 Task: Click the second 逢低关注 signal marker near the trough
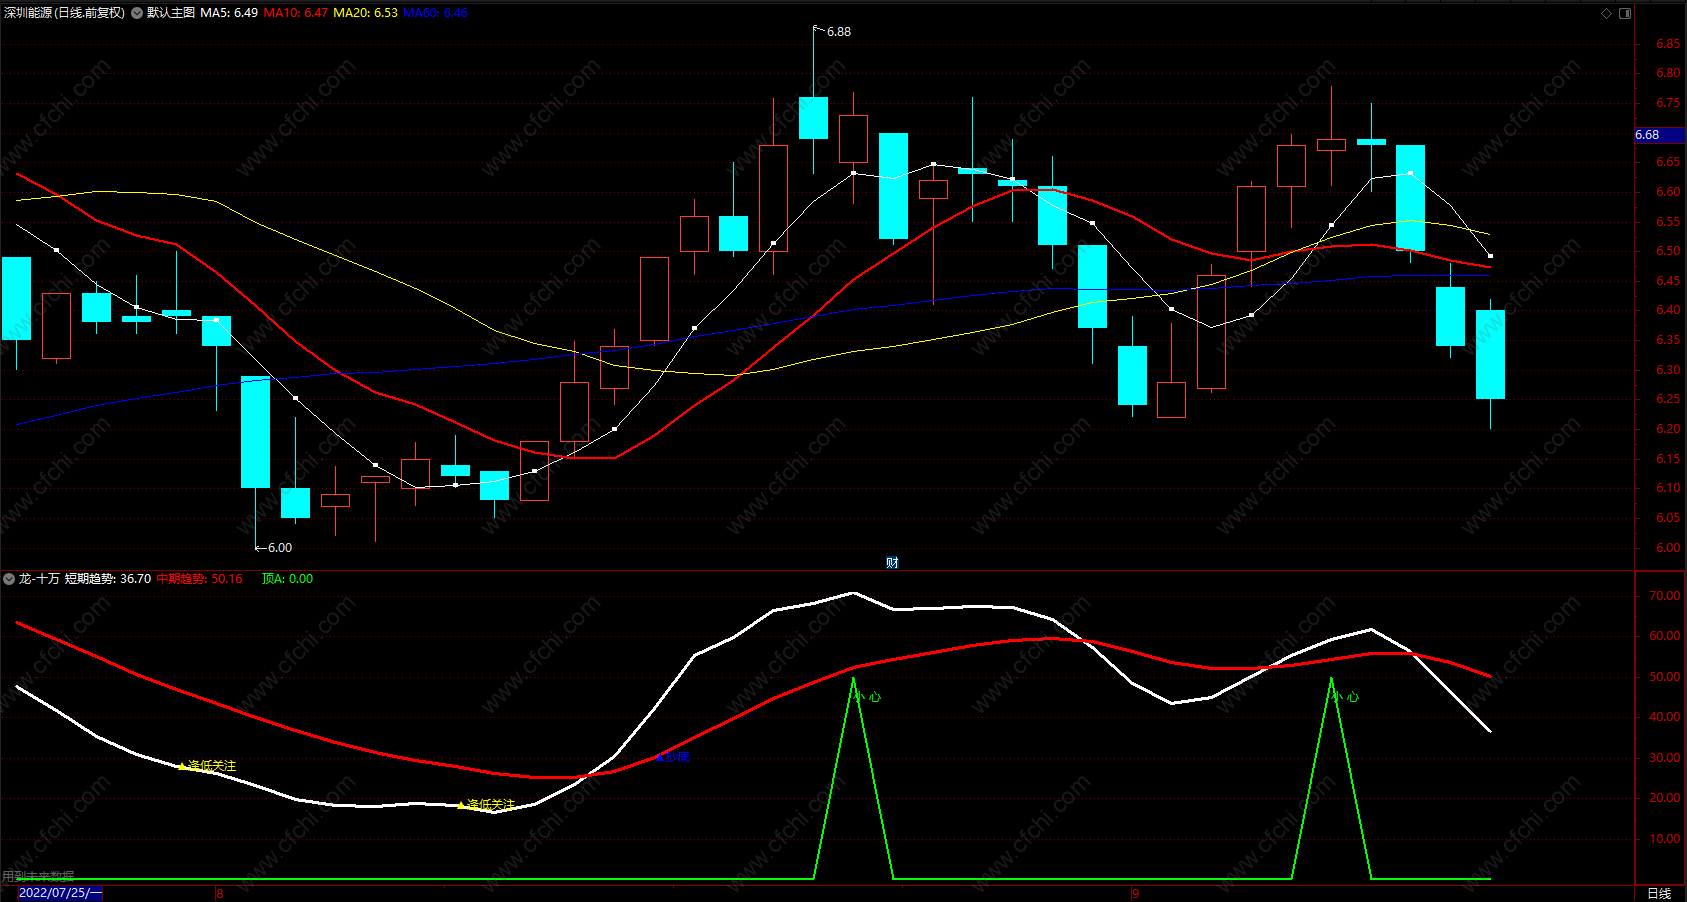click(x=486, y=805)
